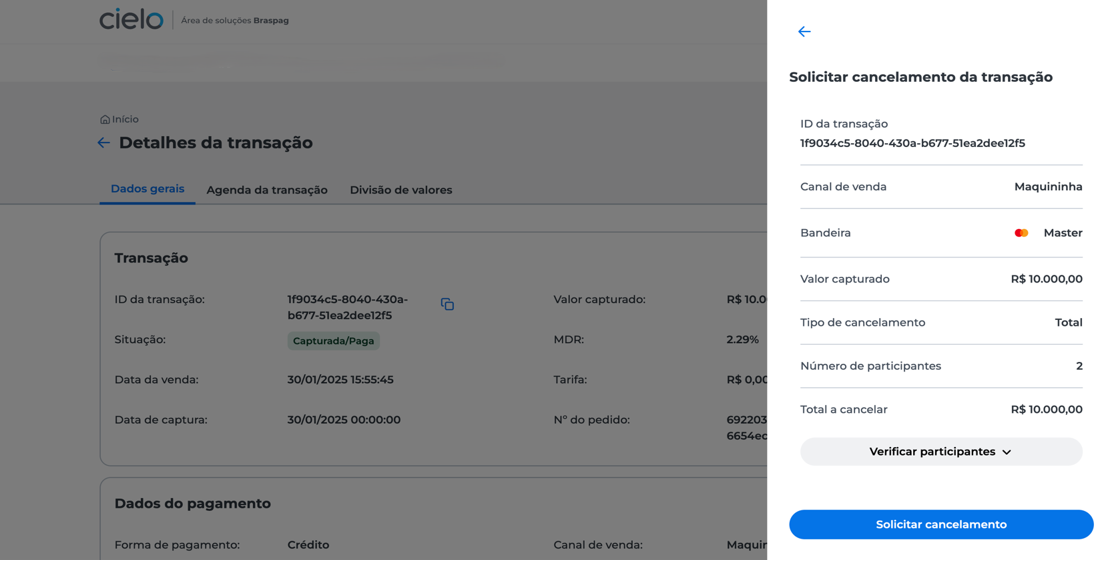
Task: Click the Total a cancelar amount
Action: point(1046,410)
